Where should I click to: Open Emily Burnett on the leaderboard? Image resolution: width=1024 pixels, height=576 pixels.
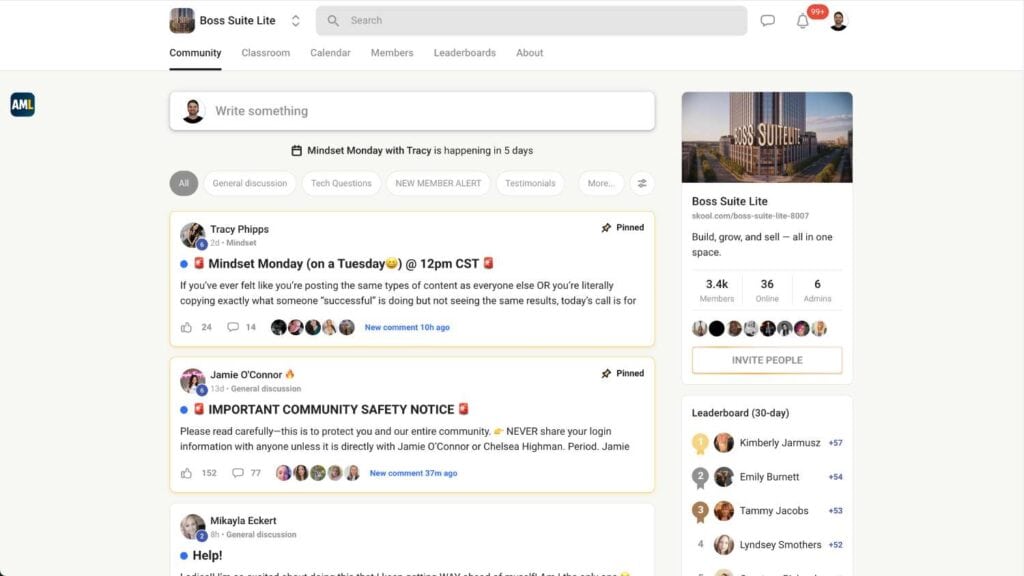(x=769, y=477)
